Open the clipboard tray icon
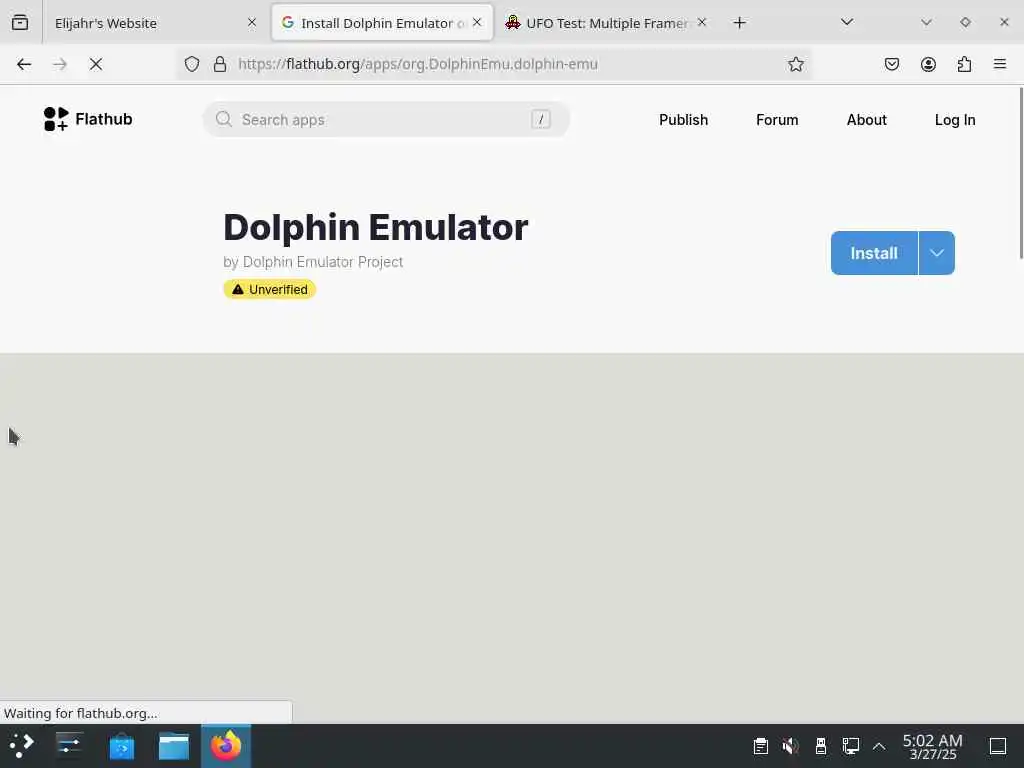 [760, 746]
